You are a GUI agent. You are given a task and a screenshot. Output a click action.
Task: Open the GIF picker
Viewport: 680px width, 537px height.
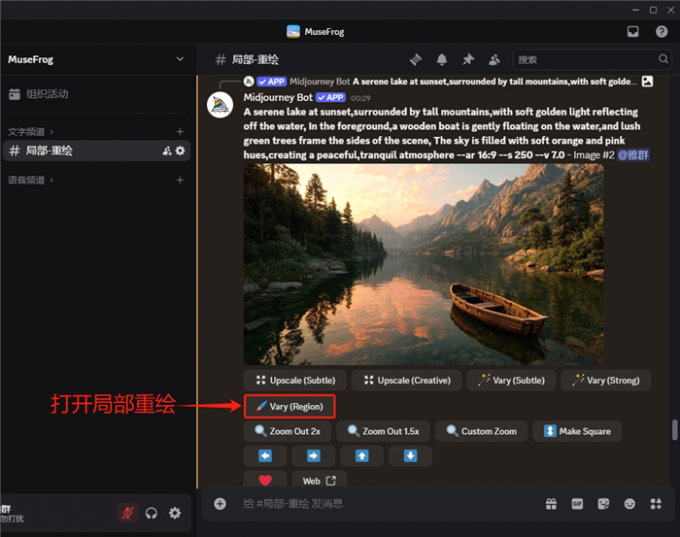pyautogui.click(x=577, y=504)
